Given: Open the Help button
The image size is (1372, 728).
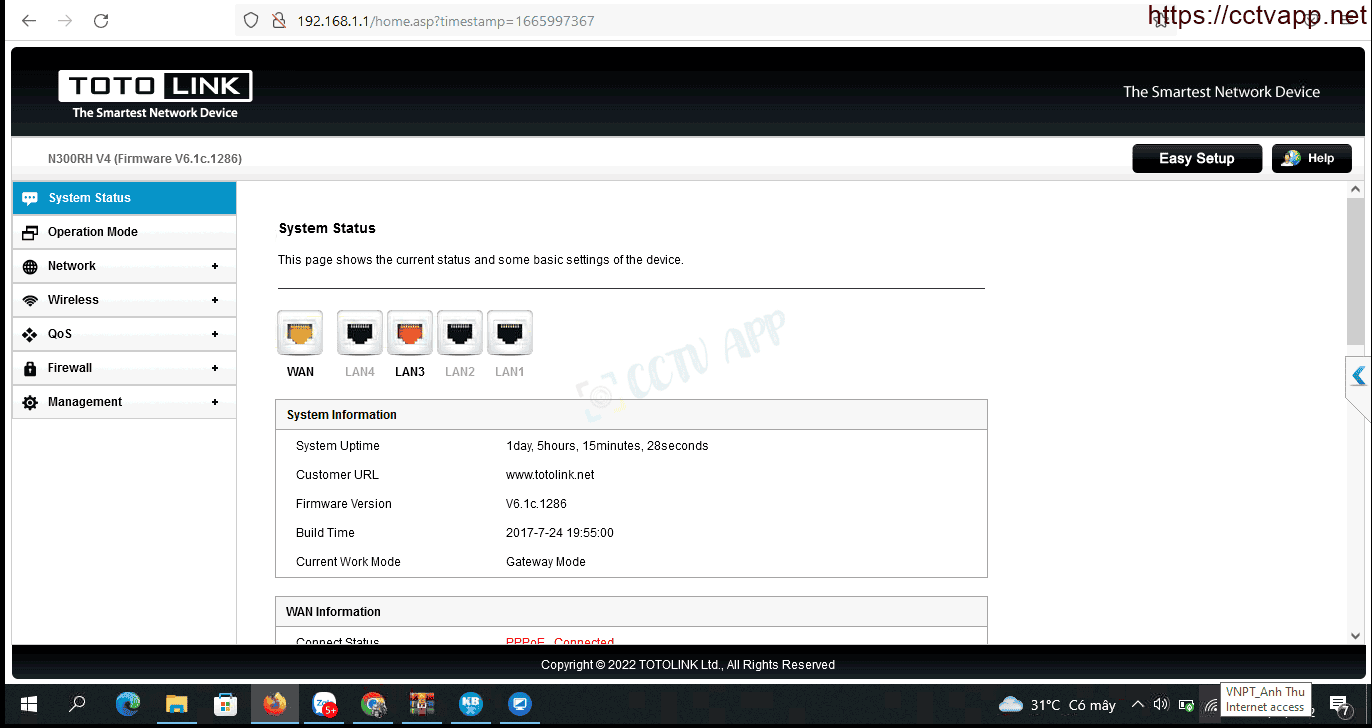Looking at the screenshot, I should 1312,158.
